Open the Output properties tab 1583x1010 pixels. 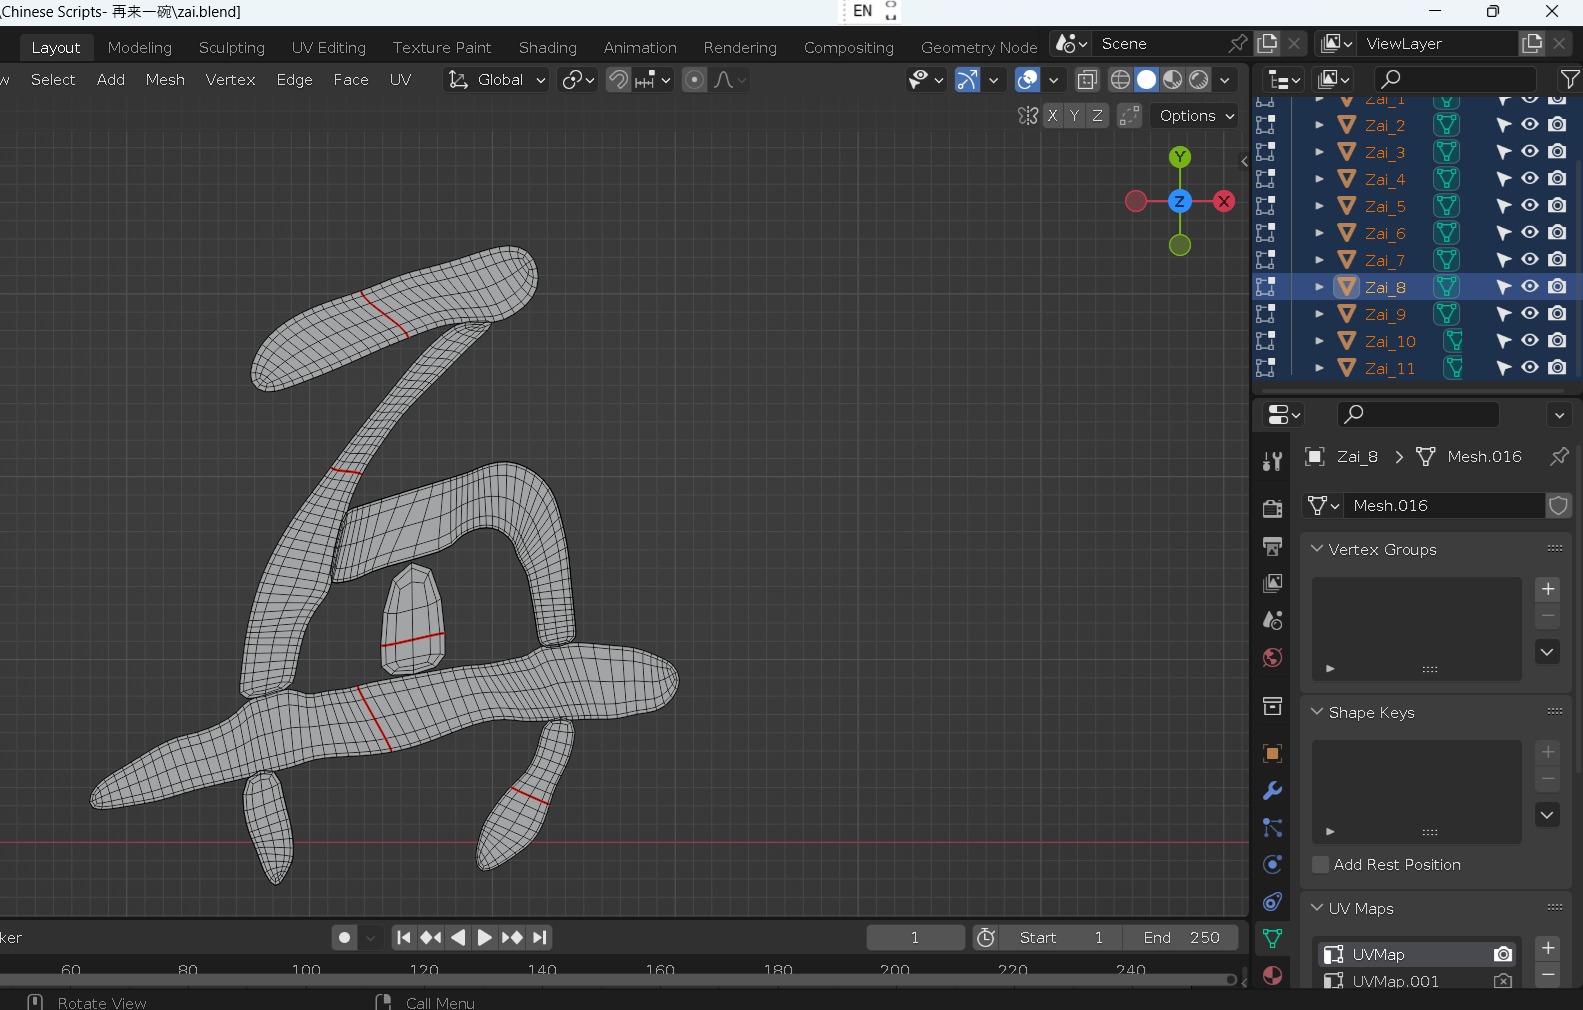[x=1272, y=546]
